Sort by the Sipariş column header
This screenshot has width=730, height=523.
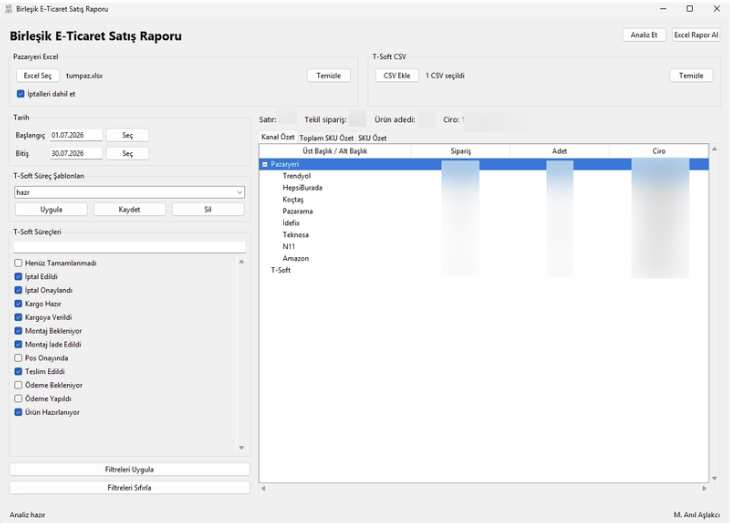point(461,151)
